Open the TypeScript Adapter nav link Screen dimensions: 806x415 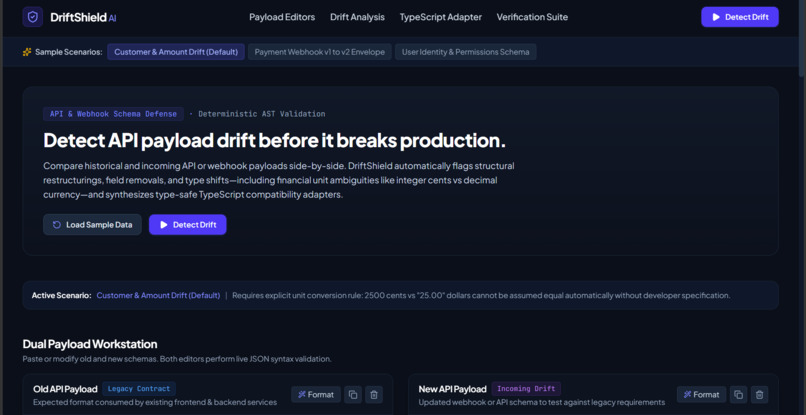[441, 17]
